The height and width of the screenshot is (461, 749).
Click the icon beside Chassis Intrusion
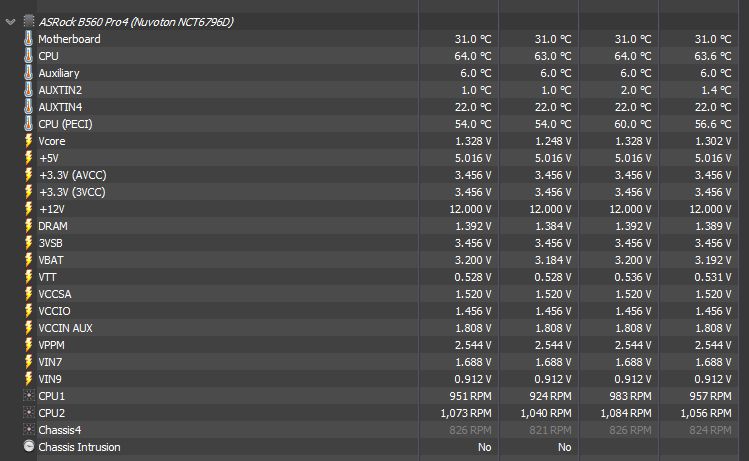tap(29, 446)
